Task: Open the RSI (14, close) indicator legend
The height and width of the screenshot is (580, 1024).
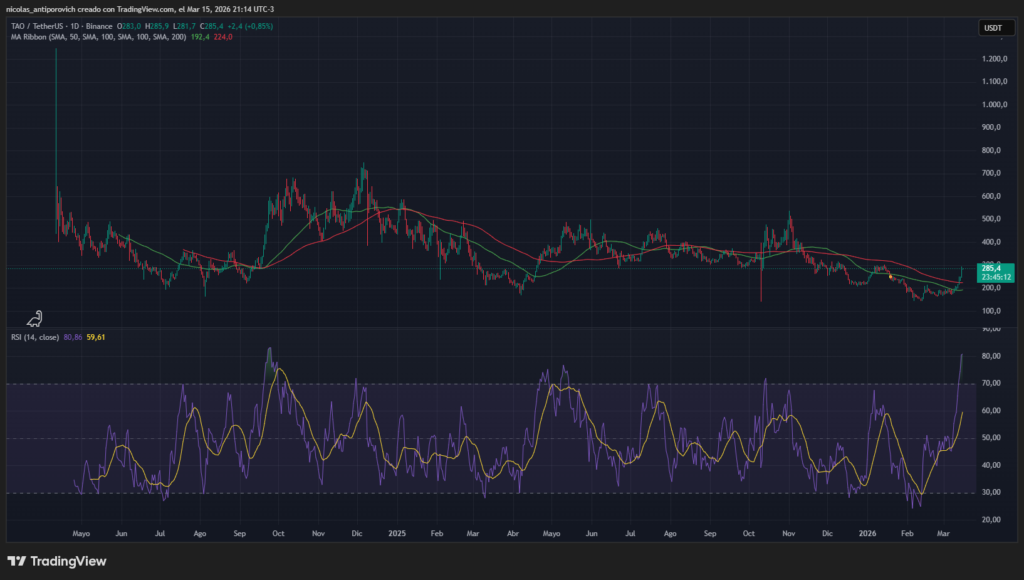Action: [35, 337]
